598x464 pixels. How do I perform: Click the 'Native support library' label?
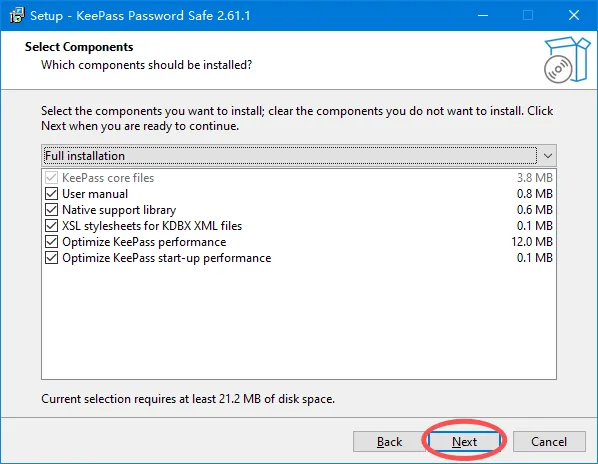click(119, 210)
